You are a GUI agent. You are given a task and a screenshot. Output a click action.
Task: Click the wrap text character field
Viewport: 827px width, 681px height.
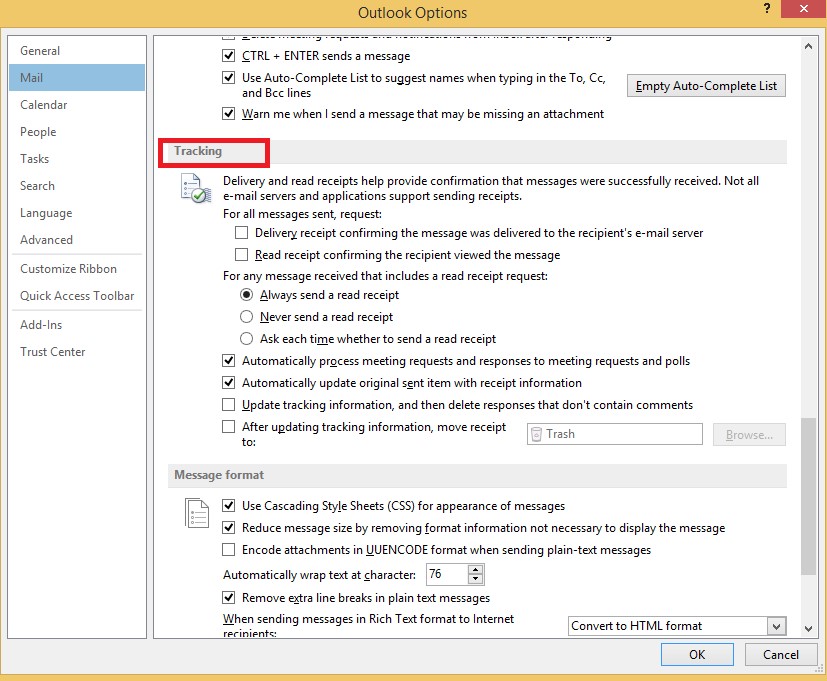click(447, 574)
